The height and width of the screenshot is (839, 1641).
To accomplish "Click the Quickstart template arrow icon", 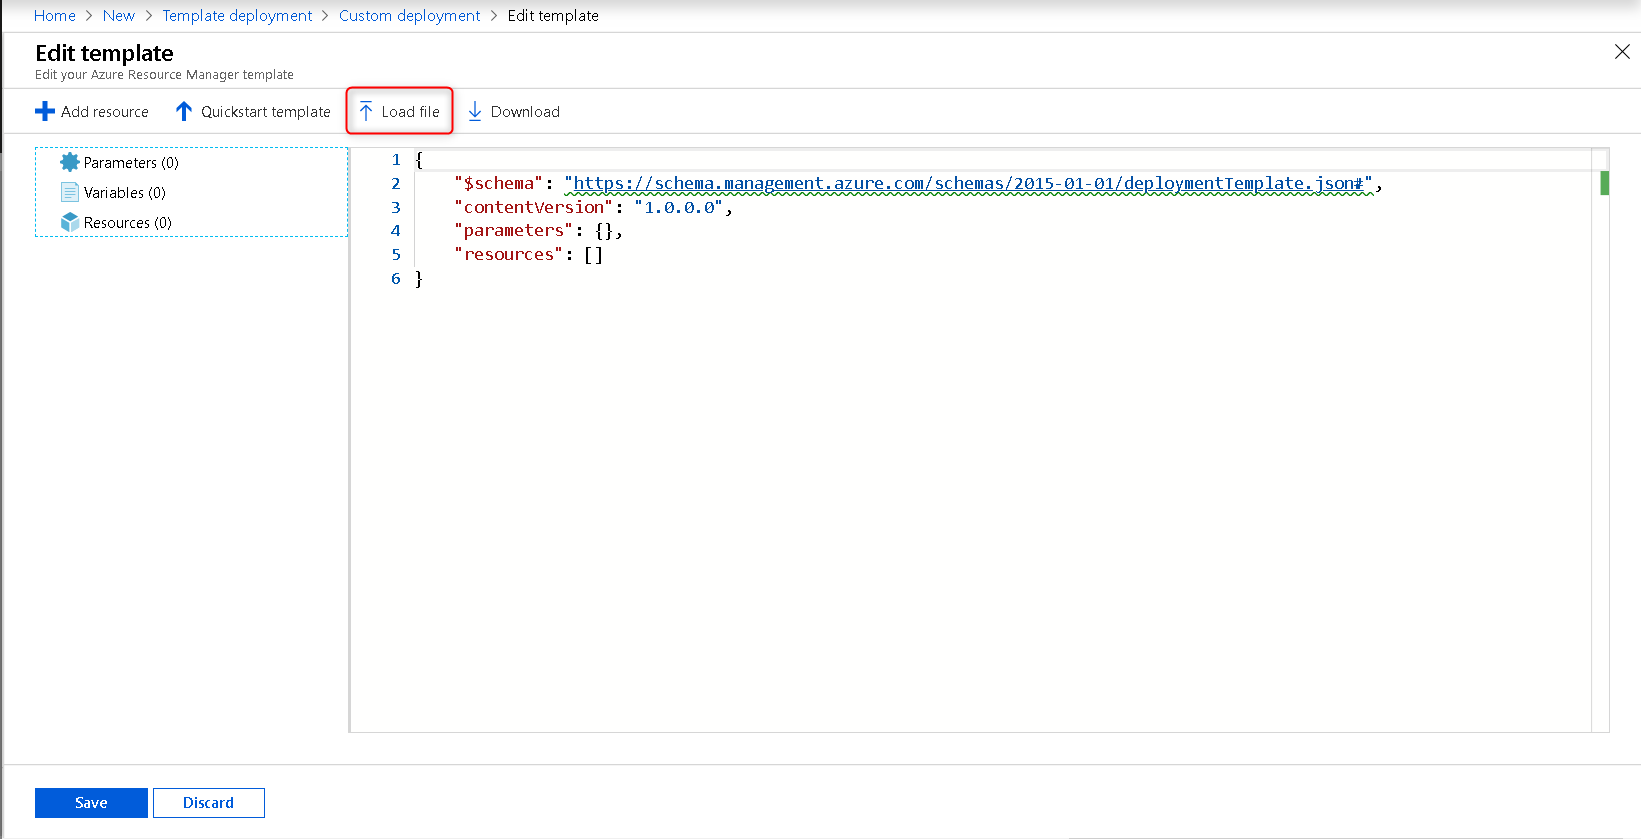I will (x=183, y=112).
